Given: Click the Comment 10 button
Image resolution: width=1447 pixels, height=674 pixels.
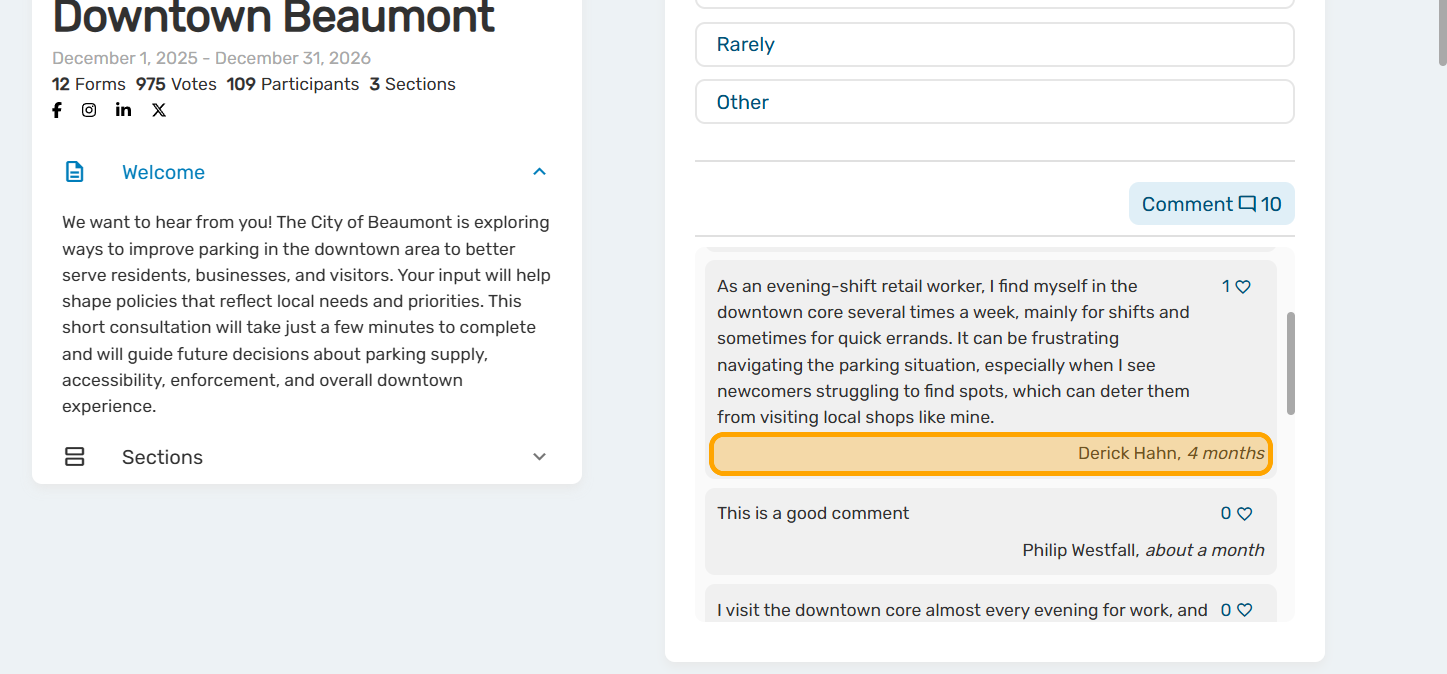Looking at the screenshot, I should point(1211,204).
